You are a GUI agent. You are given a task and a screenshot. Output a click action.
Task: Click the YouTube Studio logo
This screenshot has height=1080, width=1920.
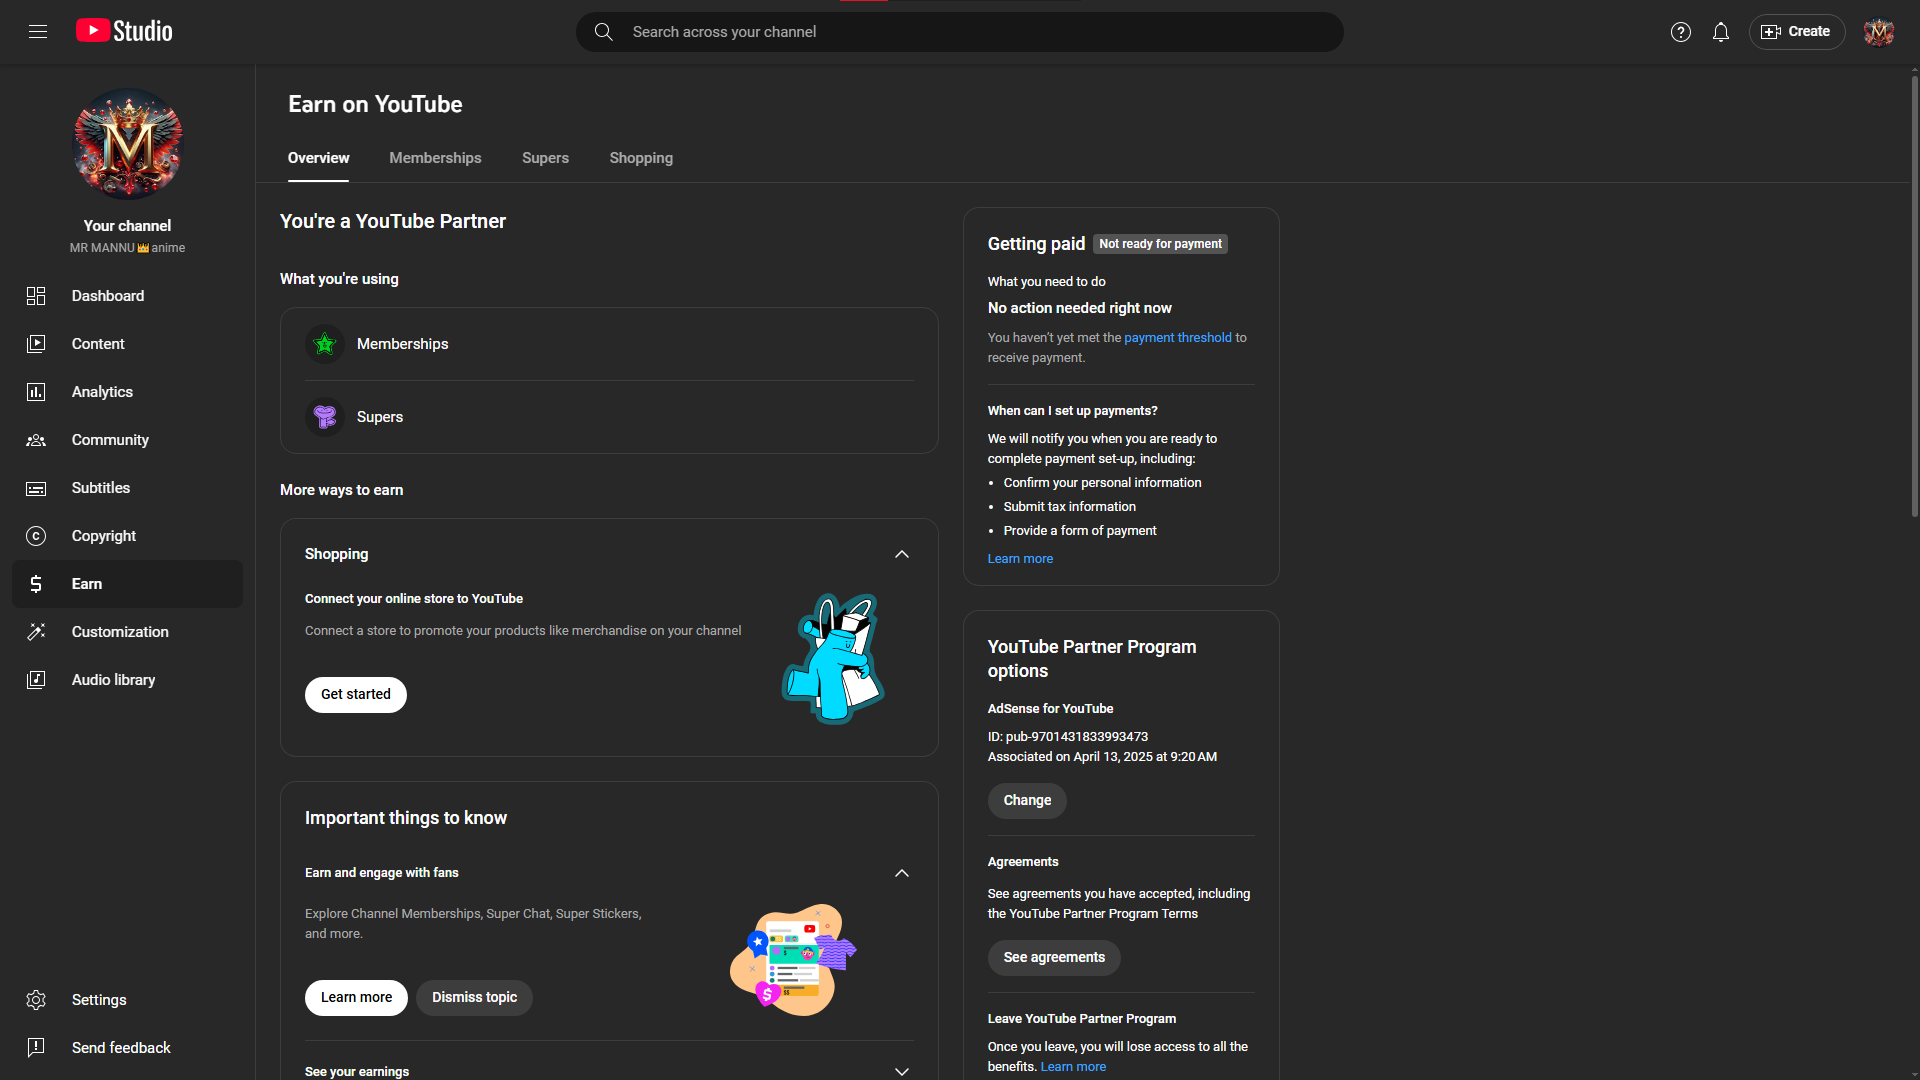click(125, 31)
